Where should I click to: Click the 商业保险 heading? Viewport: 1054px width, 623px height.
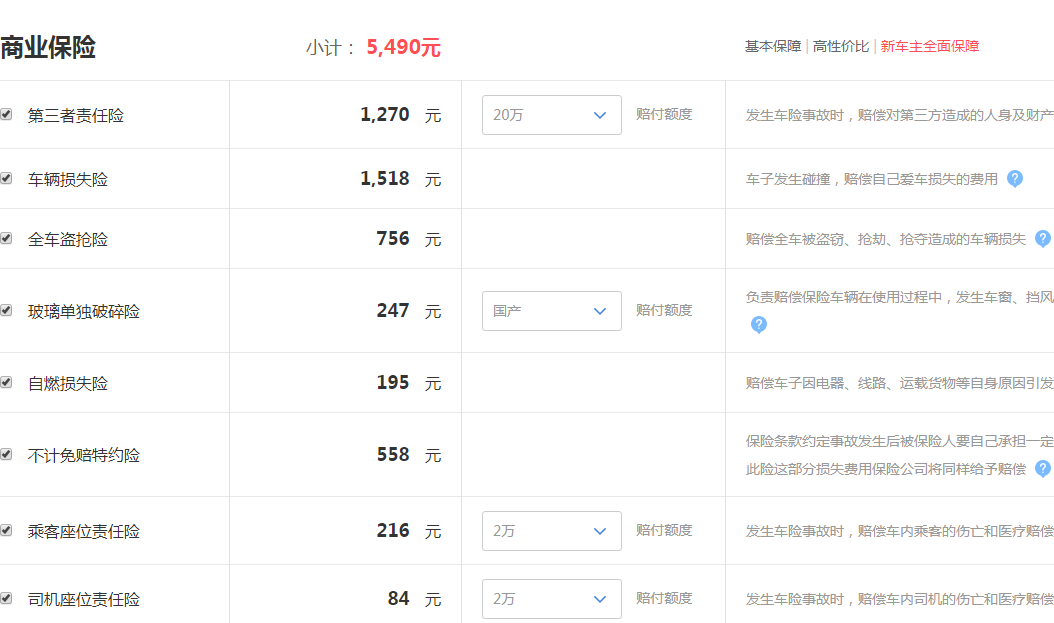[48, 48]
